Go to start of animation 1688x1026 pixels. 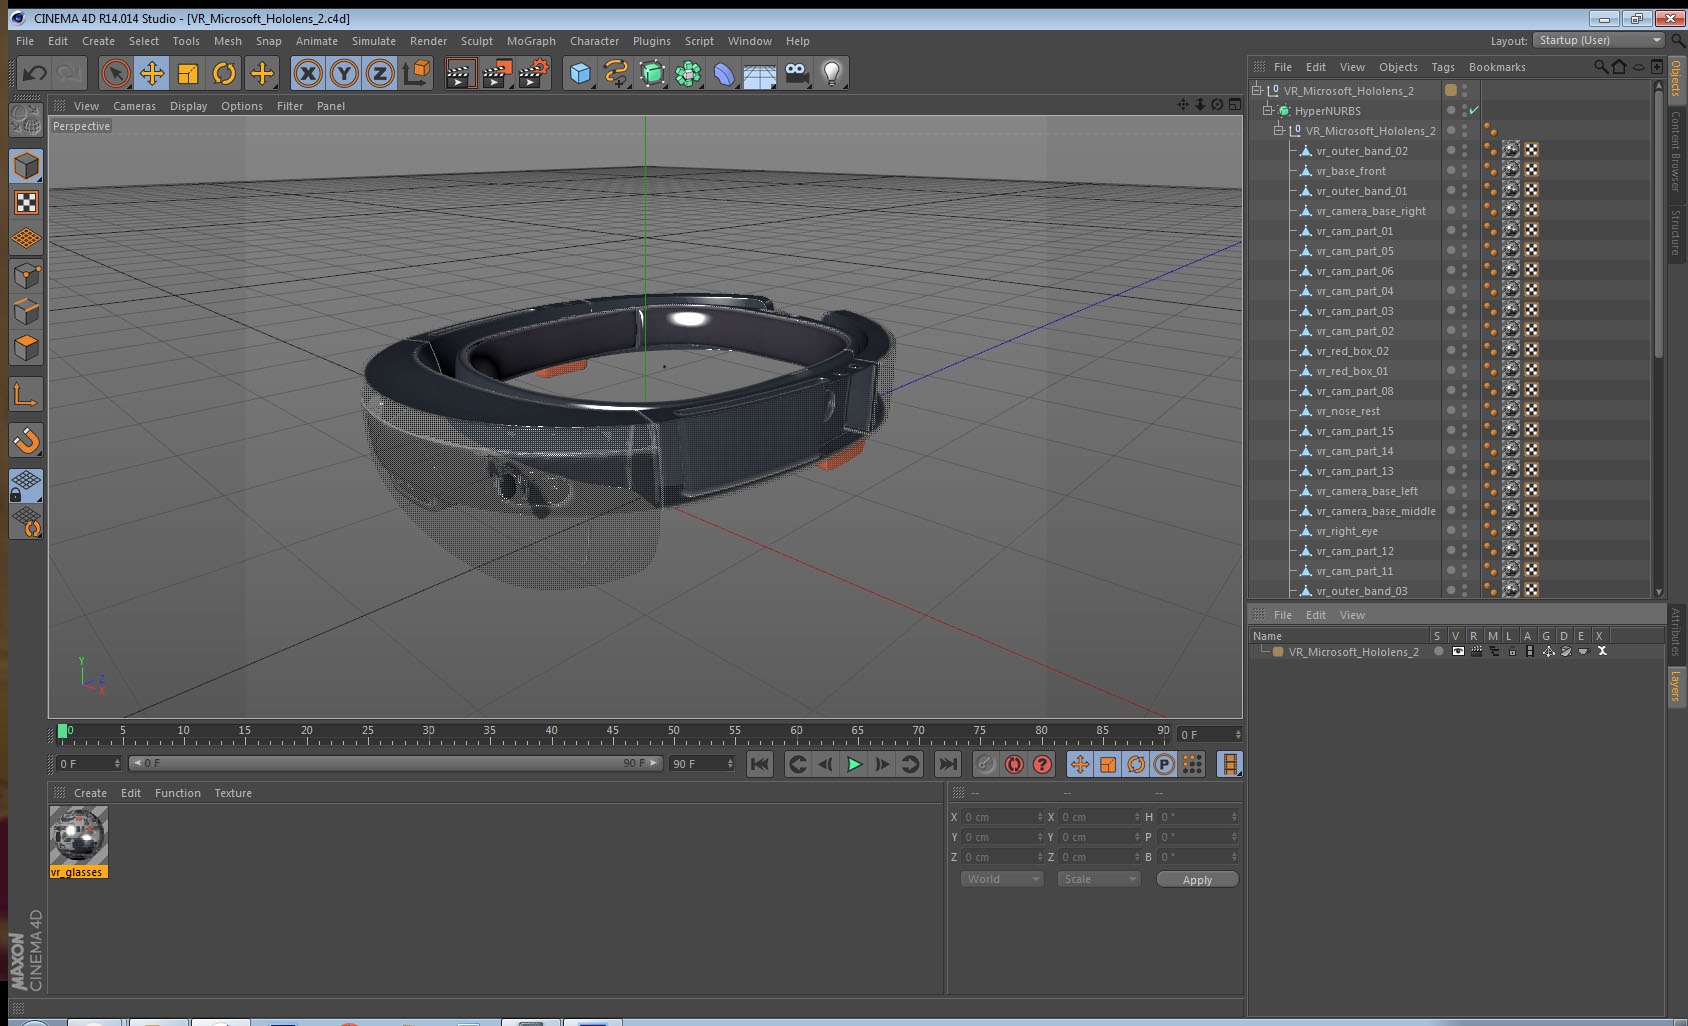pyautogui.click(x=760, y=764)
